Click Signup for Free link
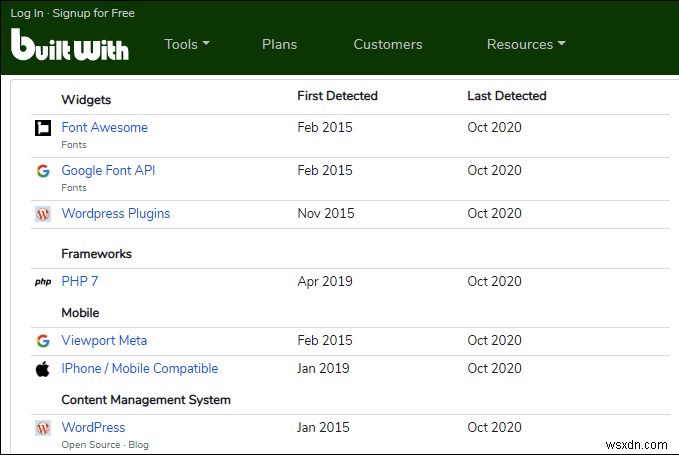This screenshot has height=455, width=679. (94, 13)
